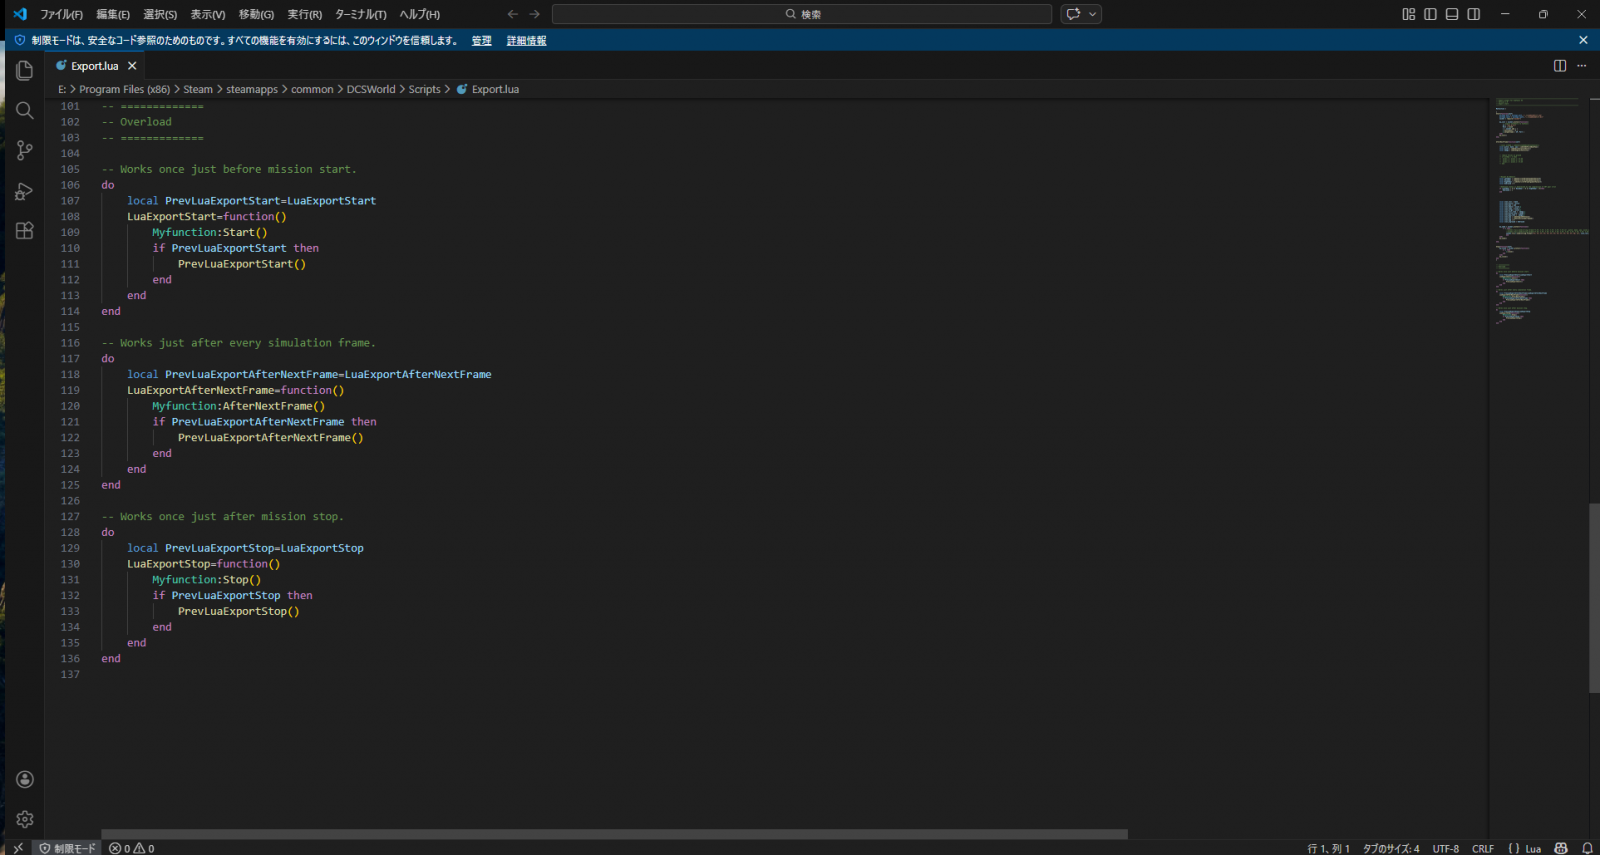
Task: Click the Steam breadcrumb segment
Action: pyautogui.click(x=198, y=89)
